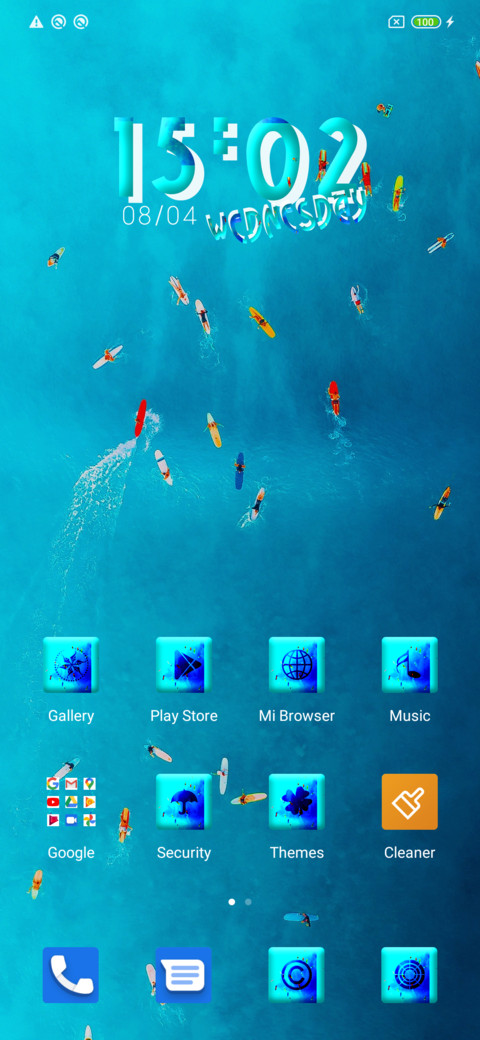The image size is (480, 1040).
Task: Tap the Themes label text
Action: (x=296, y=852)
